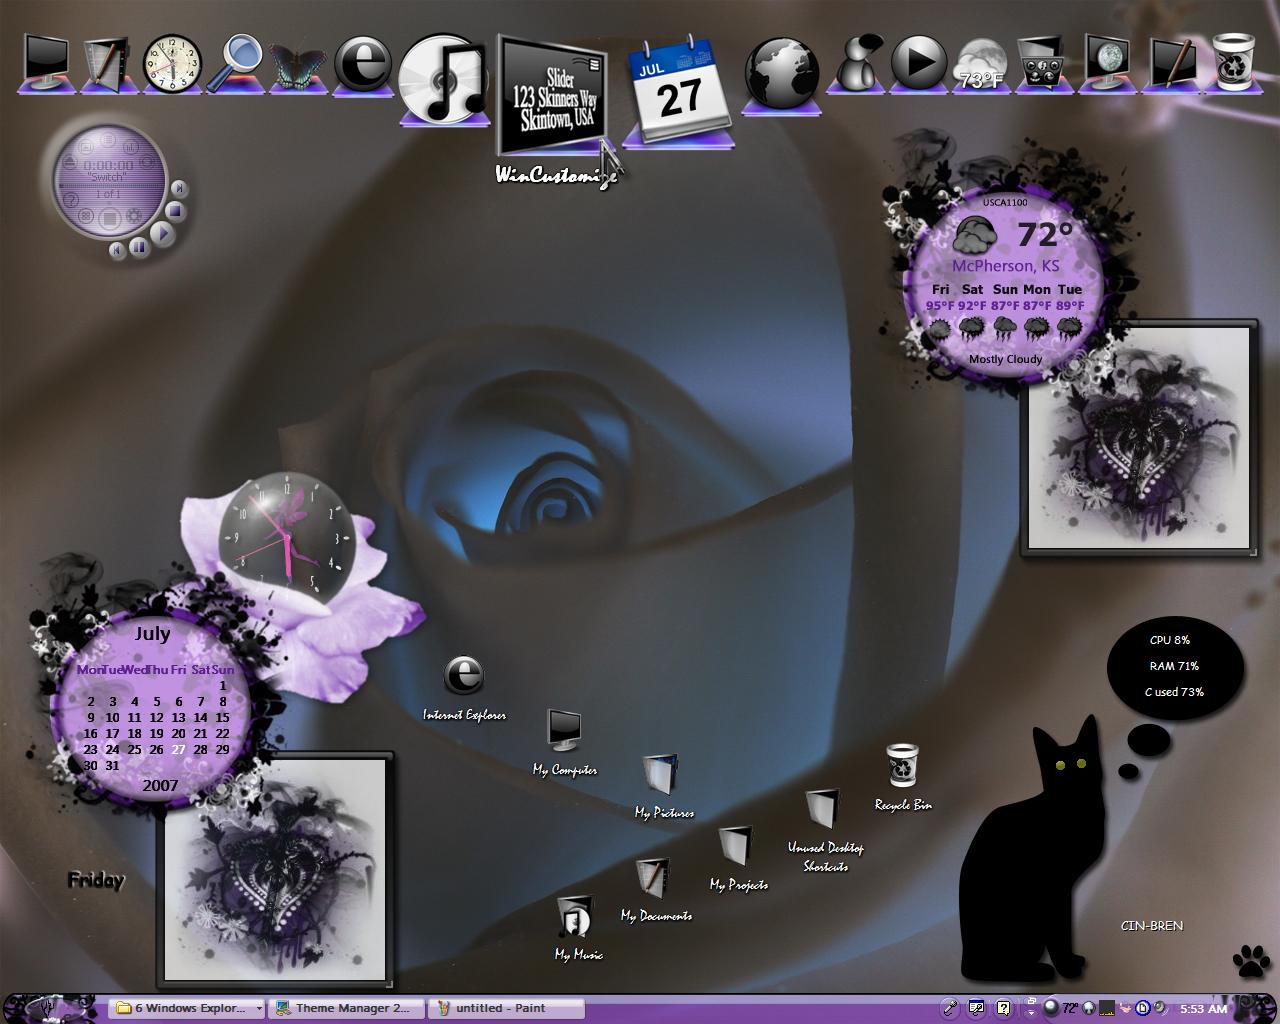
Task: Stop playback using the round stop button
Action: pos(174,210)
